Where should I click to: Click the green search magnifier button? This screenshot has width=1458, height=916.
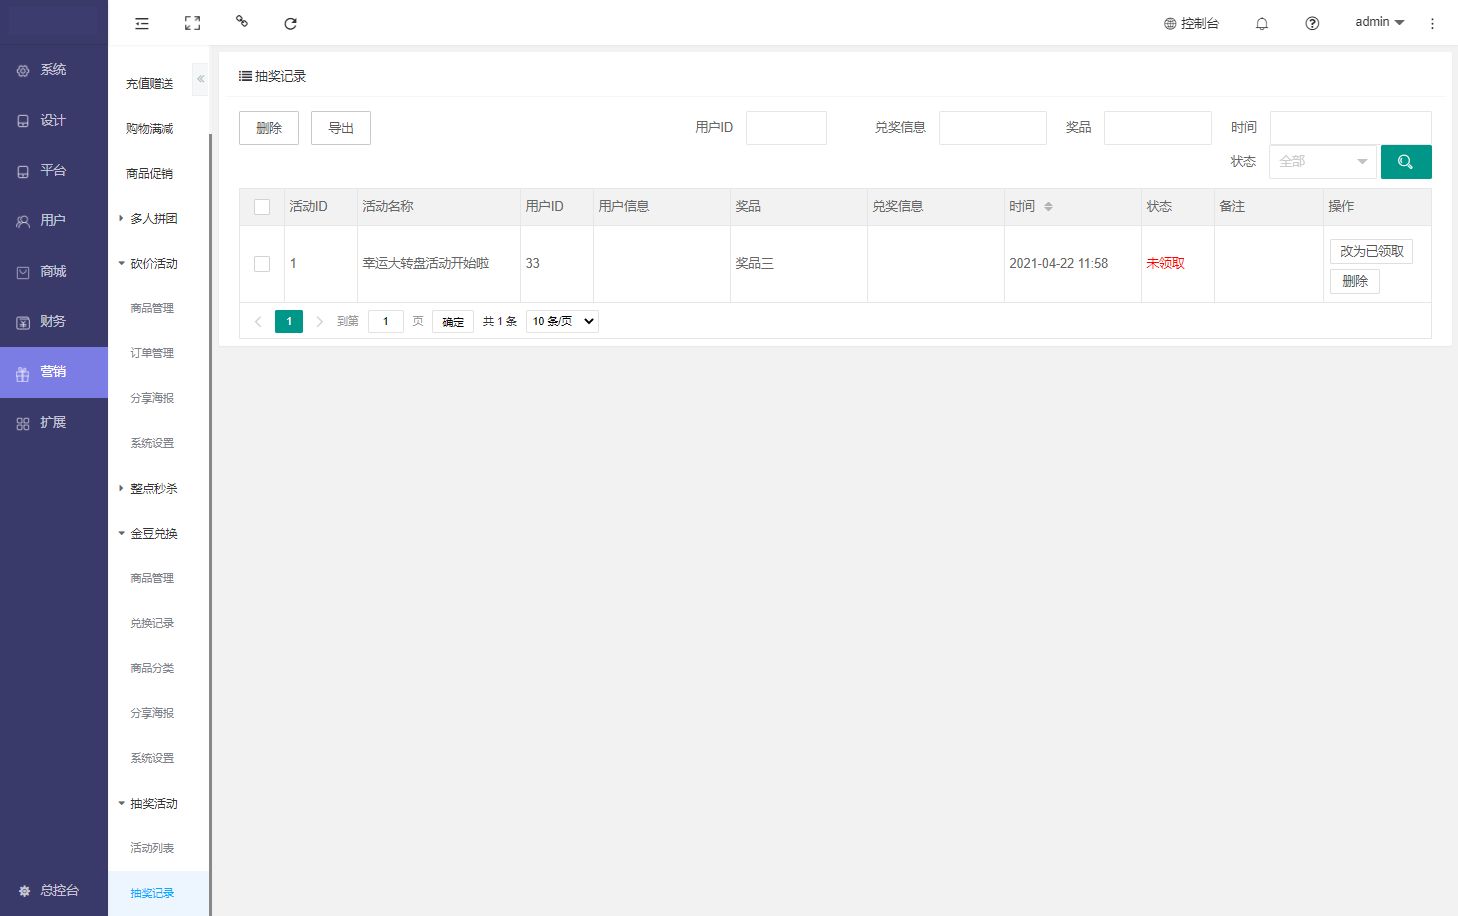[x=1405, y=162]
